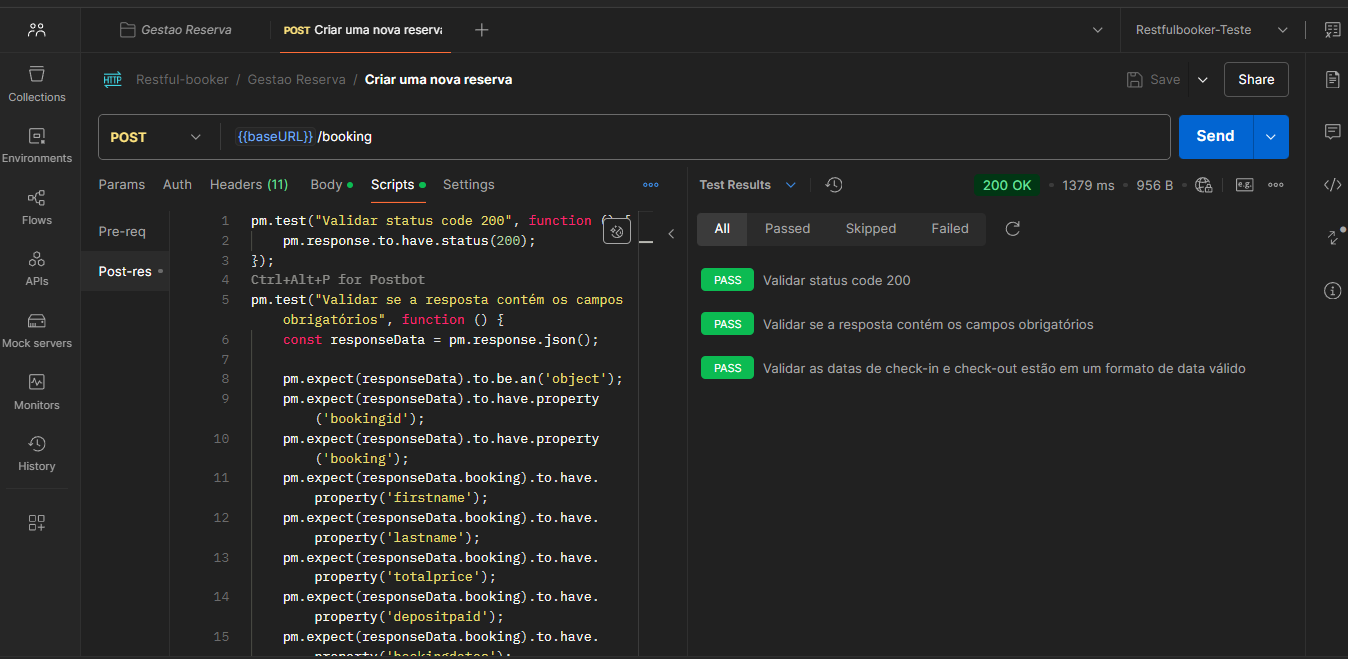This screenshot has height=659, width=1348.
Task: Show only Passed test results
Action: coord(787,229)
